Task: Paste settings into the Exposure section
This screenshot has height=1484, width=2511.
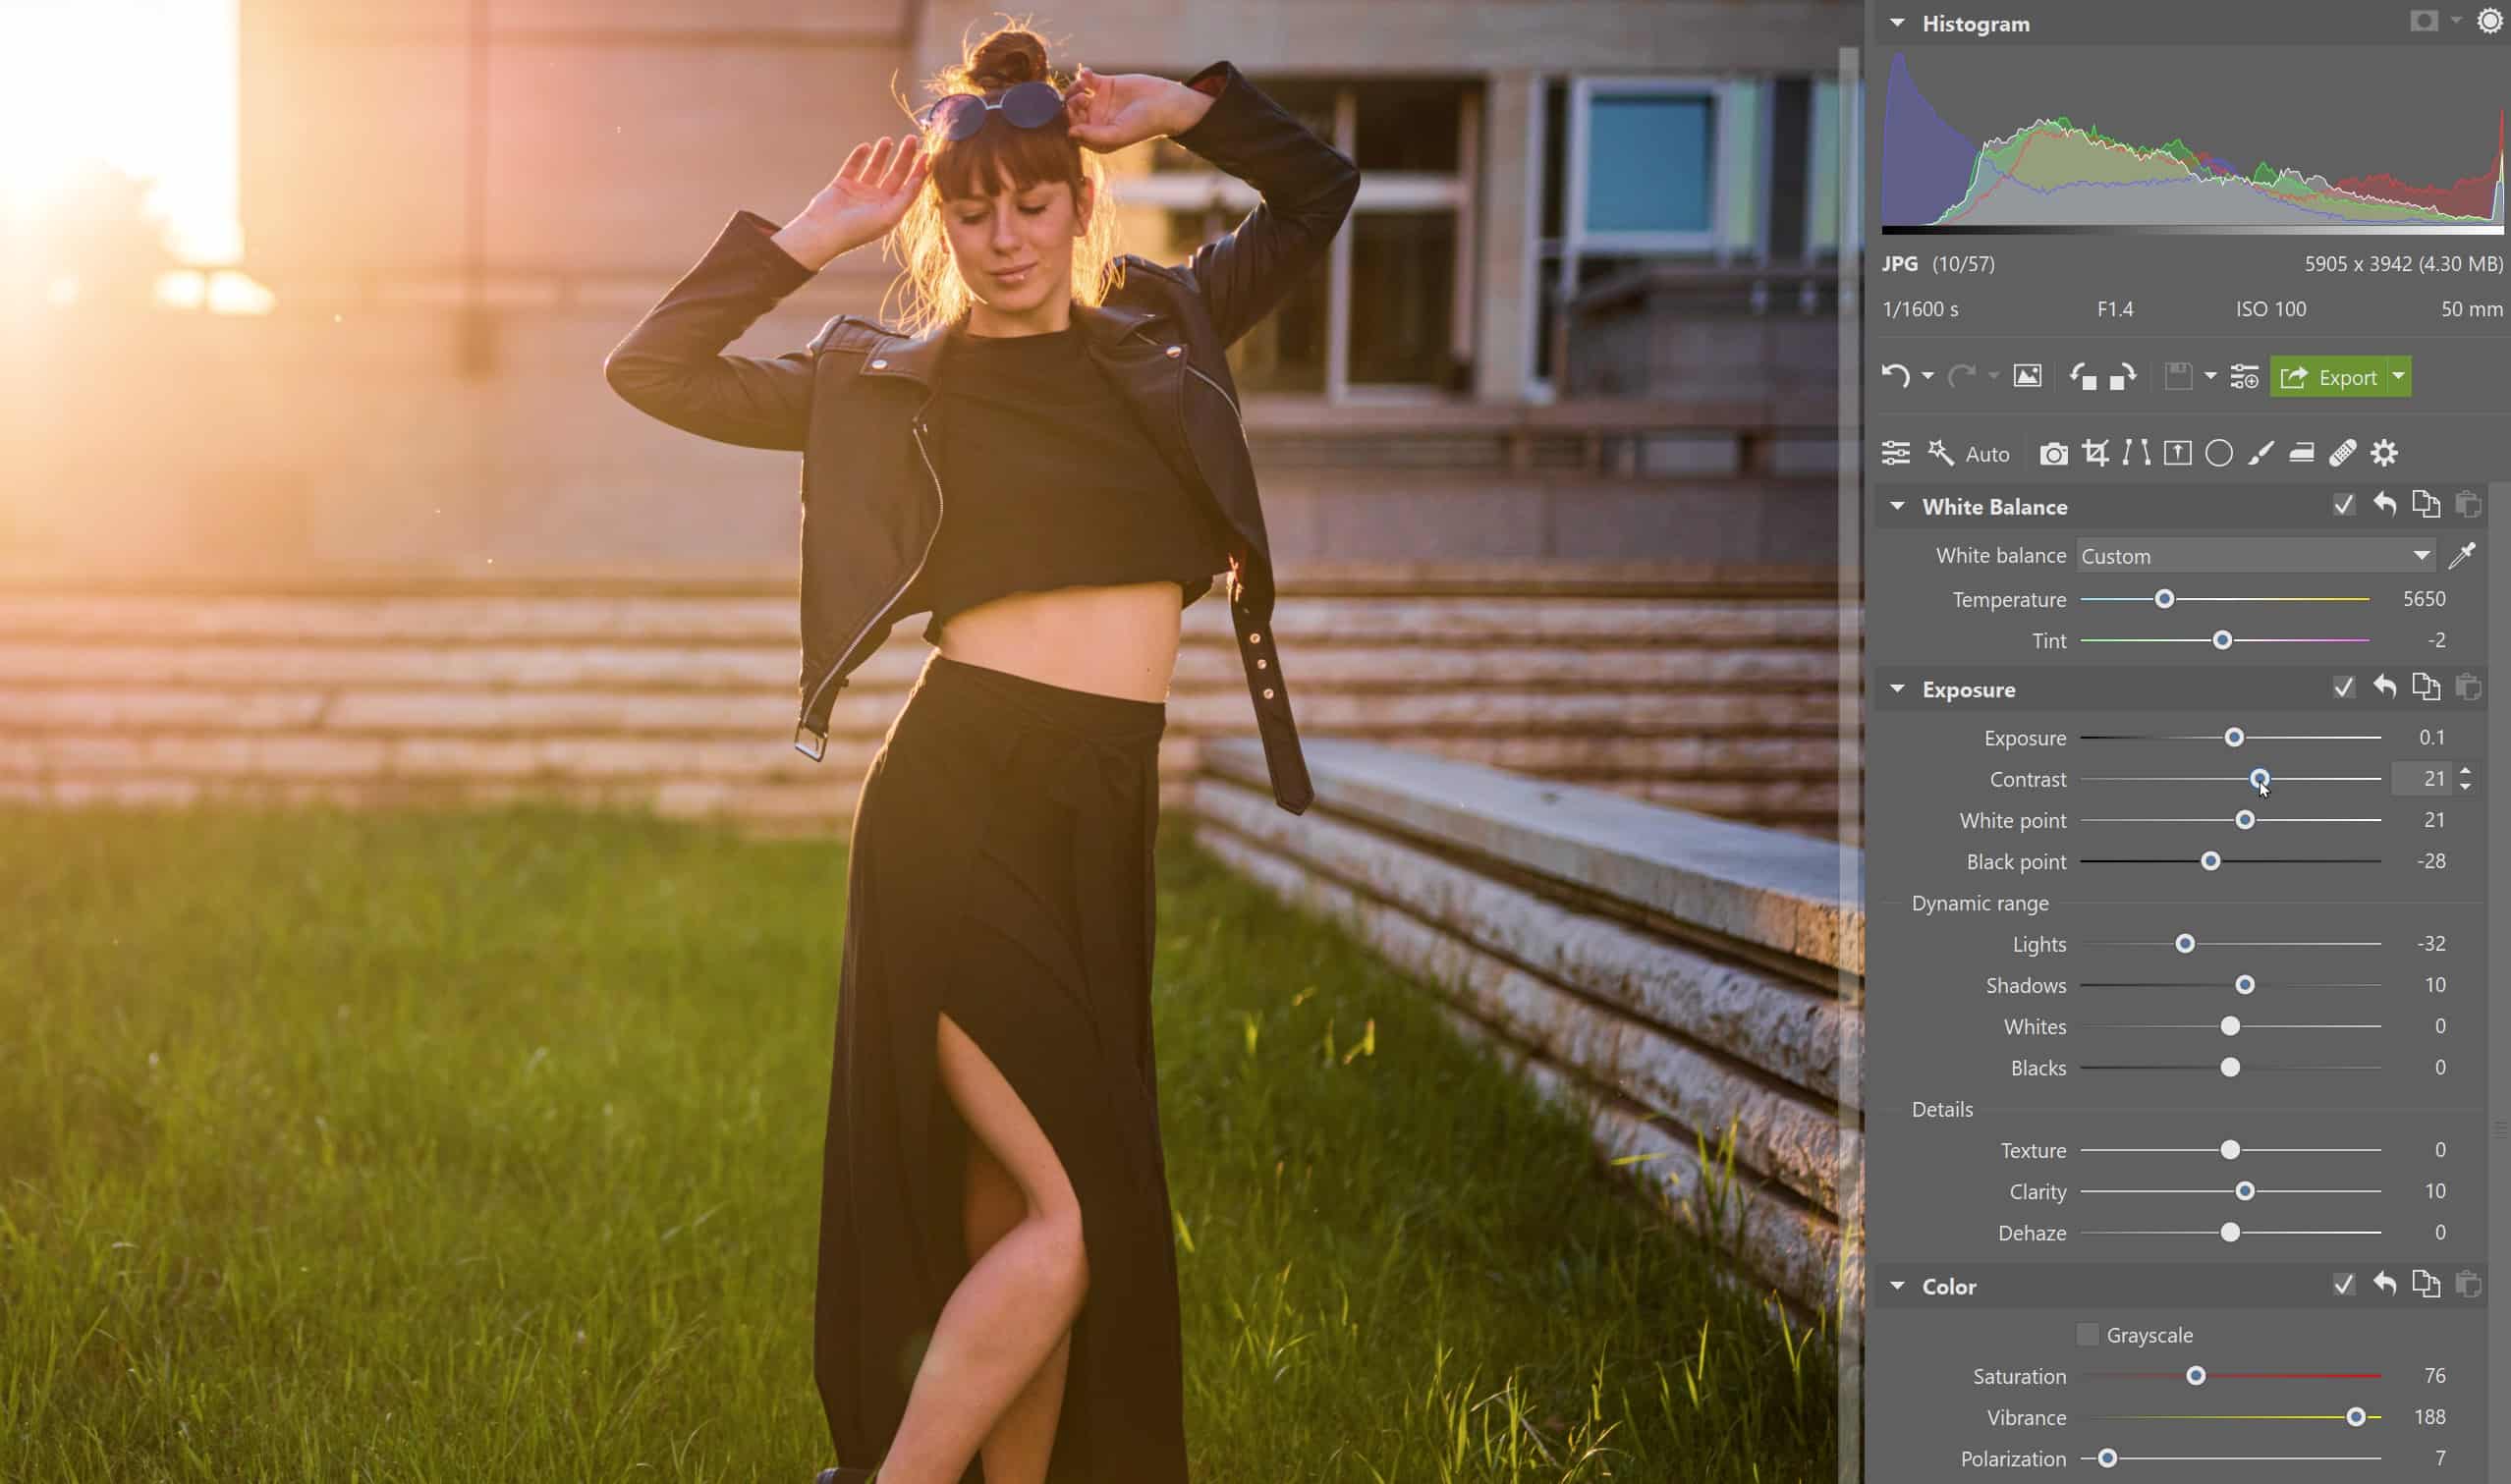Action: point(2467,688)
